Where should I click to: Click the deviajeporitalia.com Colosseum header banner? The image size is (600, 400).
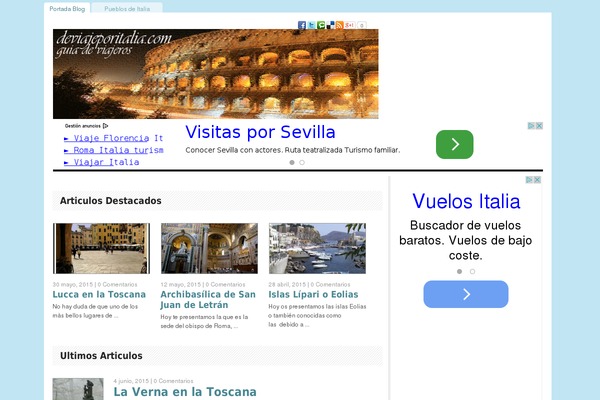point(215,74)
